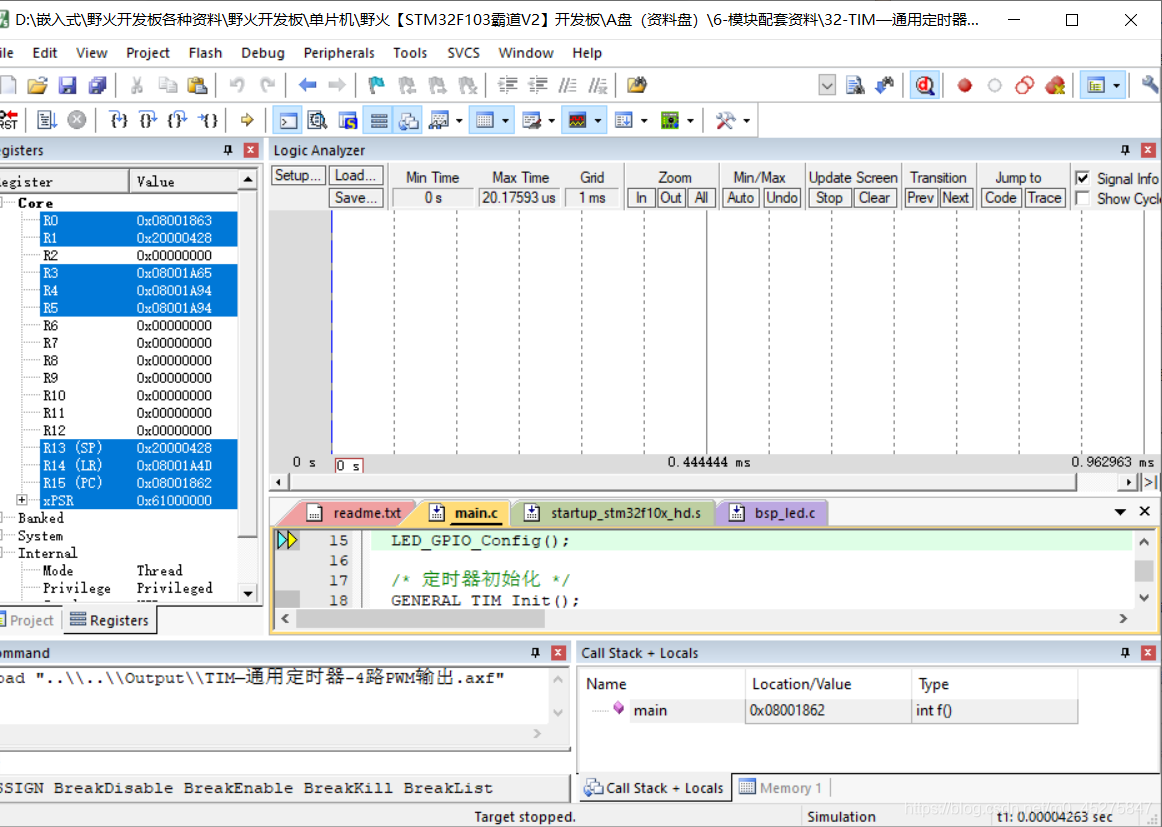Pin the Registers panel
This screenshot has width=1162, height=827.
(228, 150)
